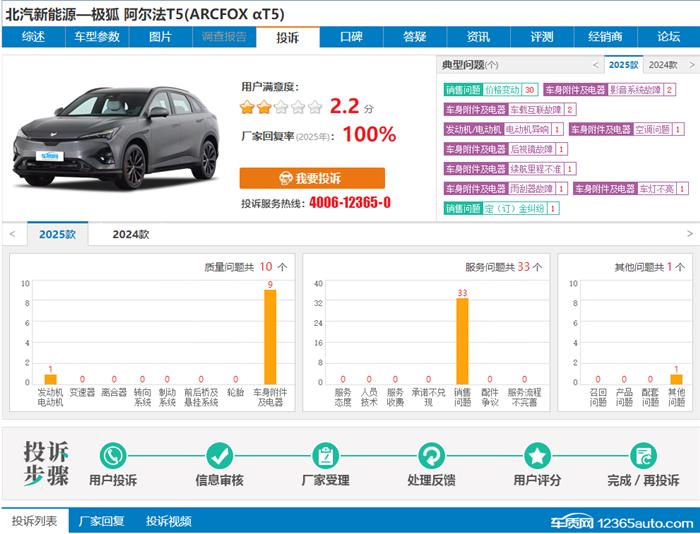Screen dimensions: 700x534
Task: Click the 处理反馈 refresh step icon
Action: pos(431,456)
